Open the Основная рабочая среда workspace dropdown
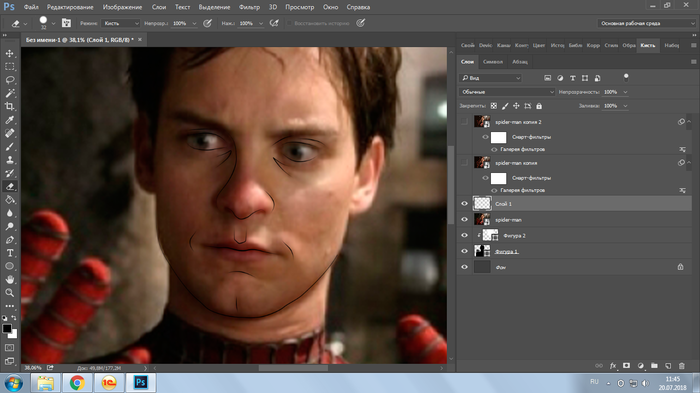 tap(647, 23)
